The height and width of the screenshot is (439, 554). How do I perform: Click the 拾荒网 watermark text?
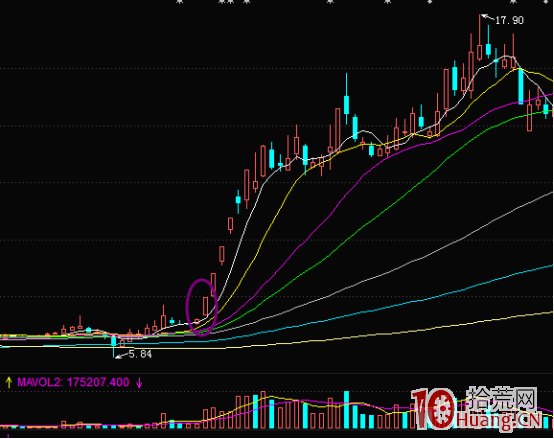pyautogui.click(x=502, y=399)
